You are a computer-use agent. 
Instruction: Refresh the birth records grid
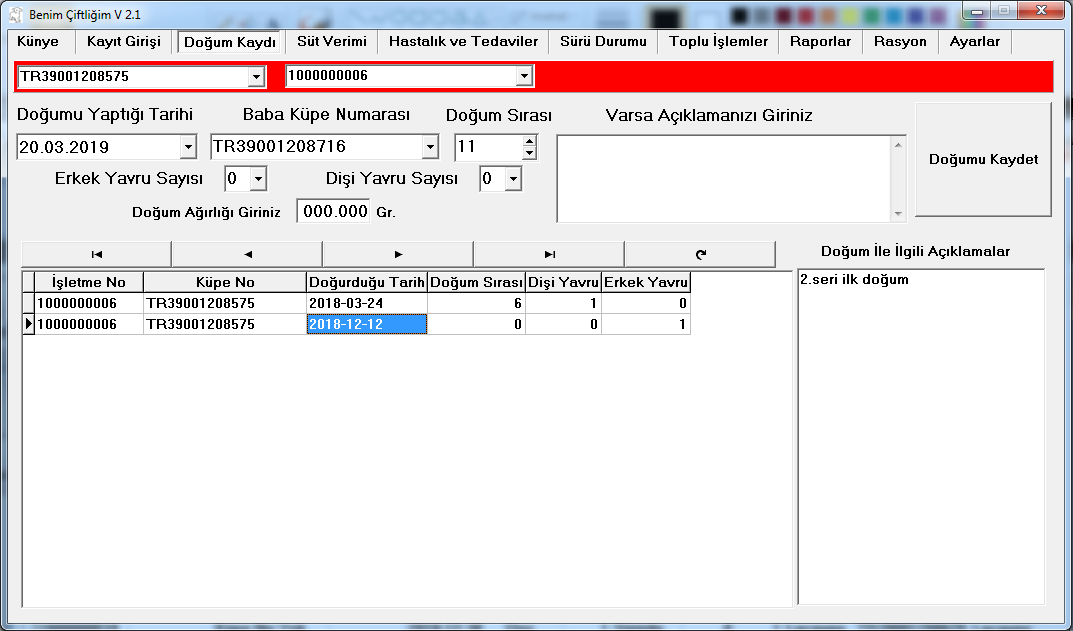click(700, 254)
